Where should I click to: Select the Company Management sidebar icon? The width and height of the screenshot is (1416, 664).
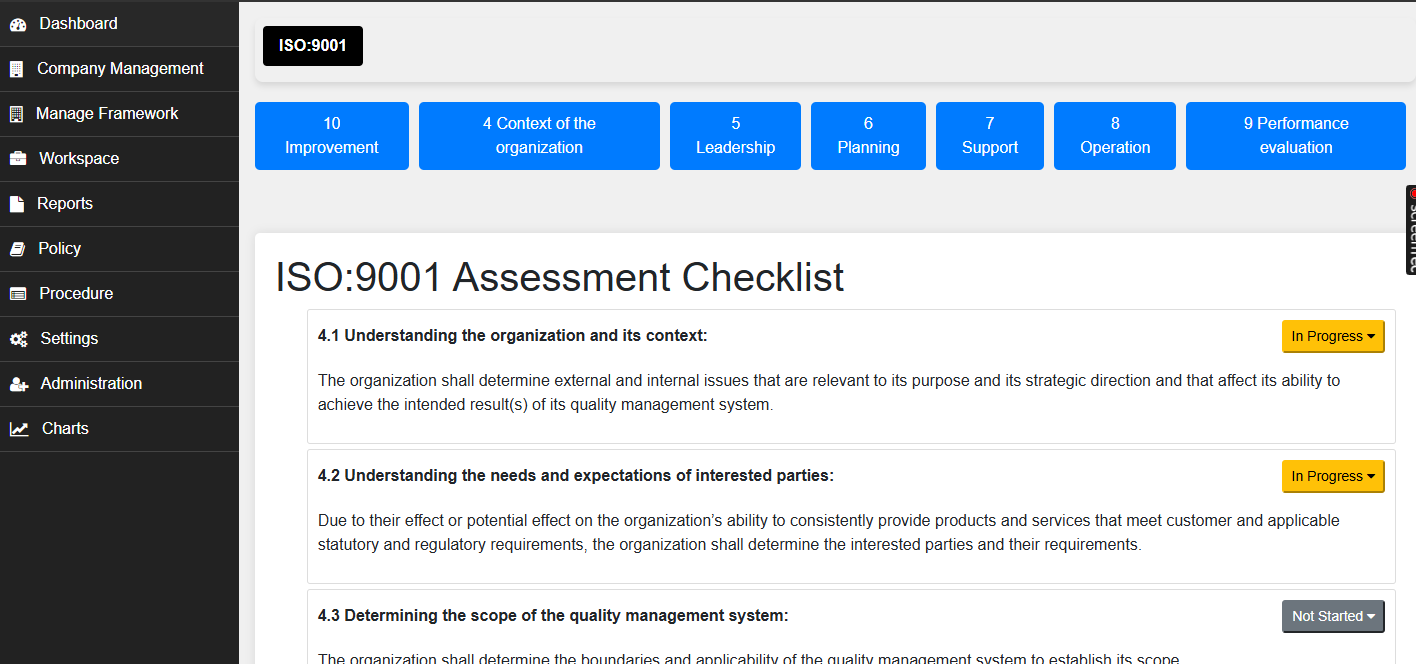(17, 68)
